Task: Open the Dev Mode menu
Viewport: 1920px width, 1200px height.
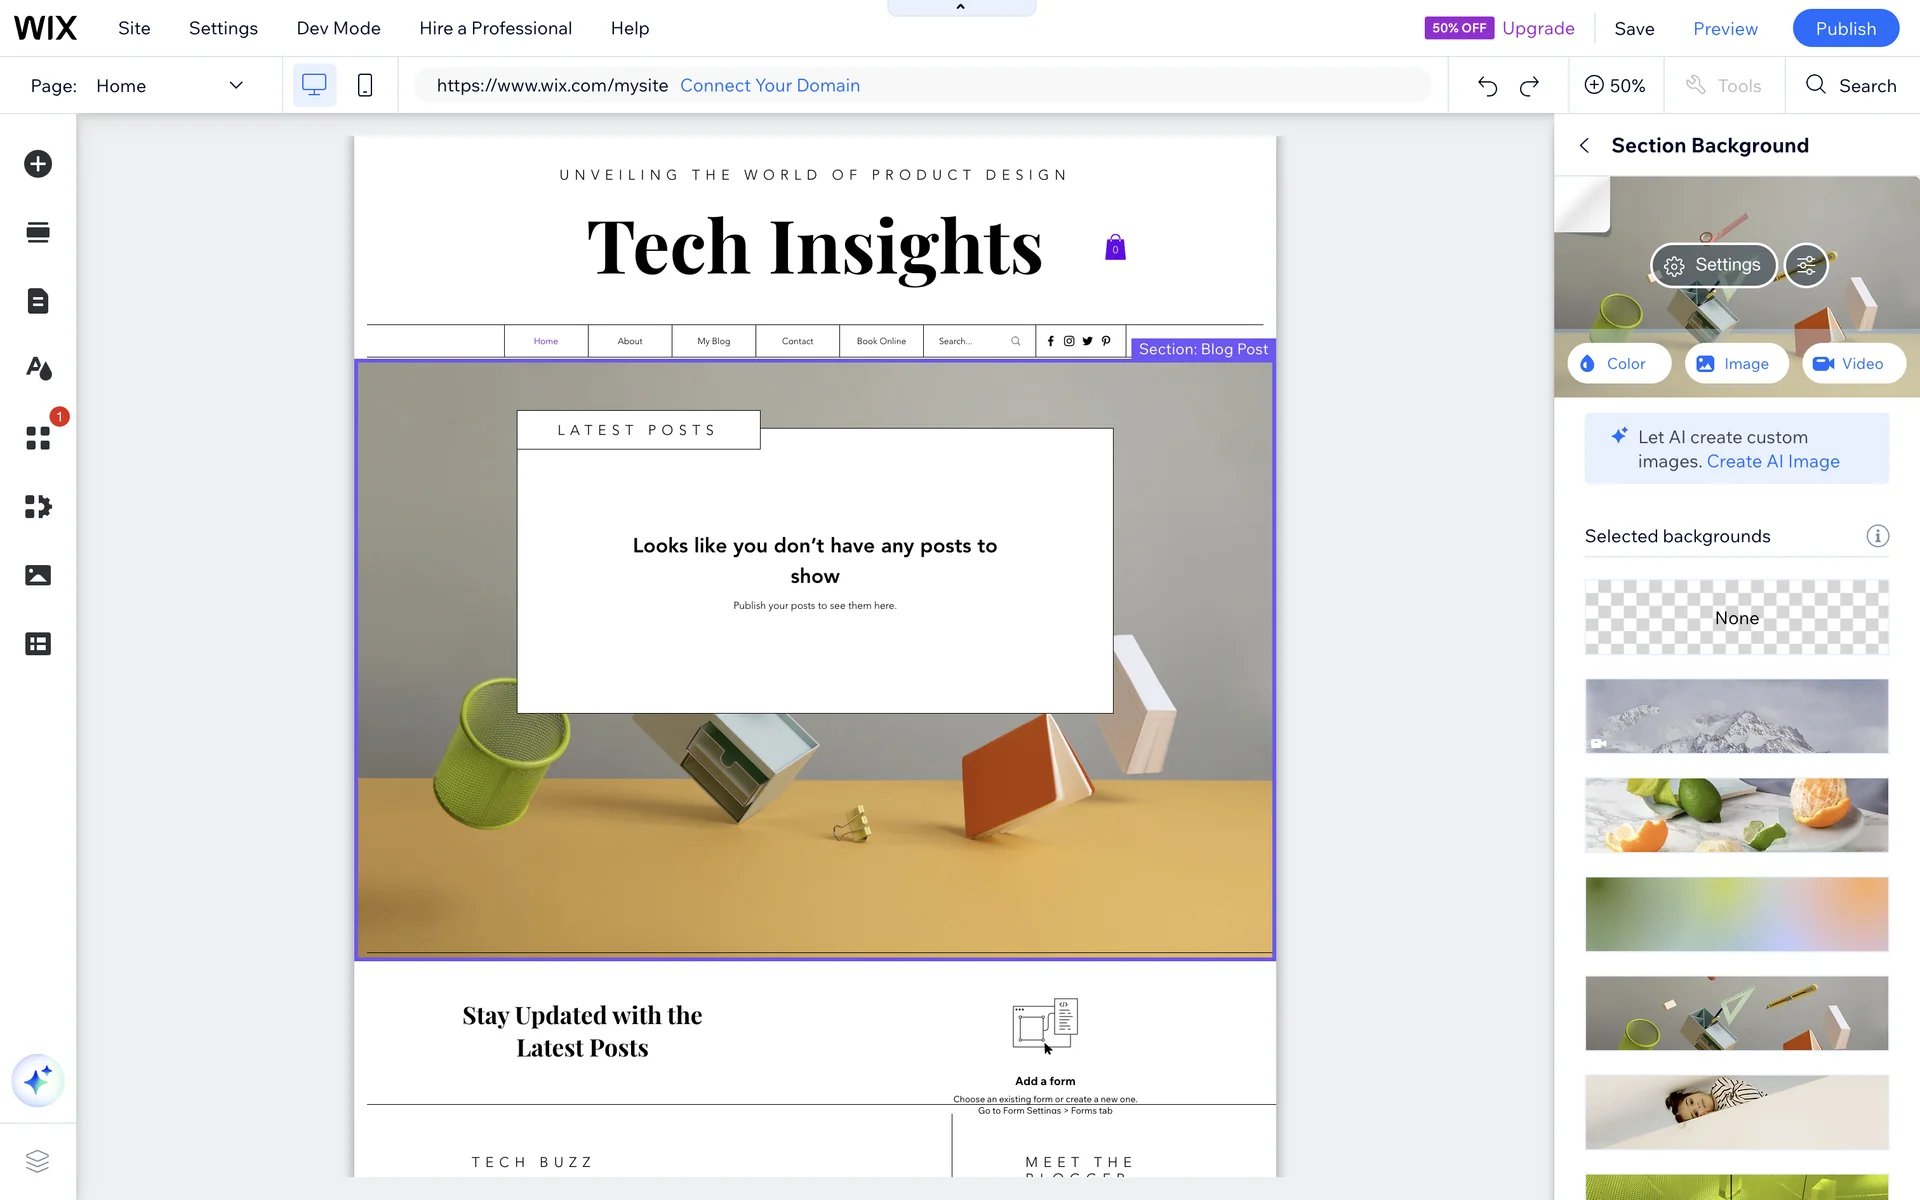Action: coord(338,28)
